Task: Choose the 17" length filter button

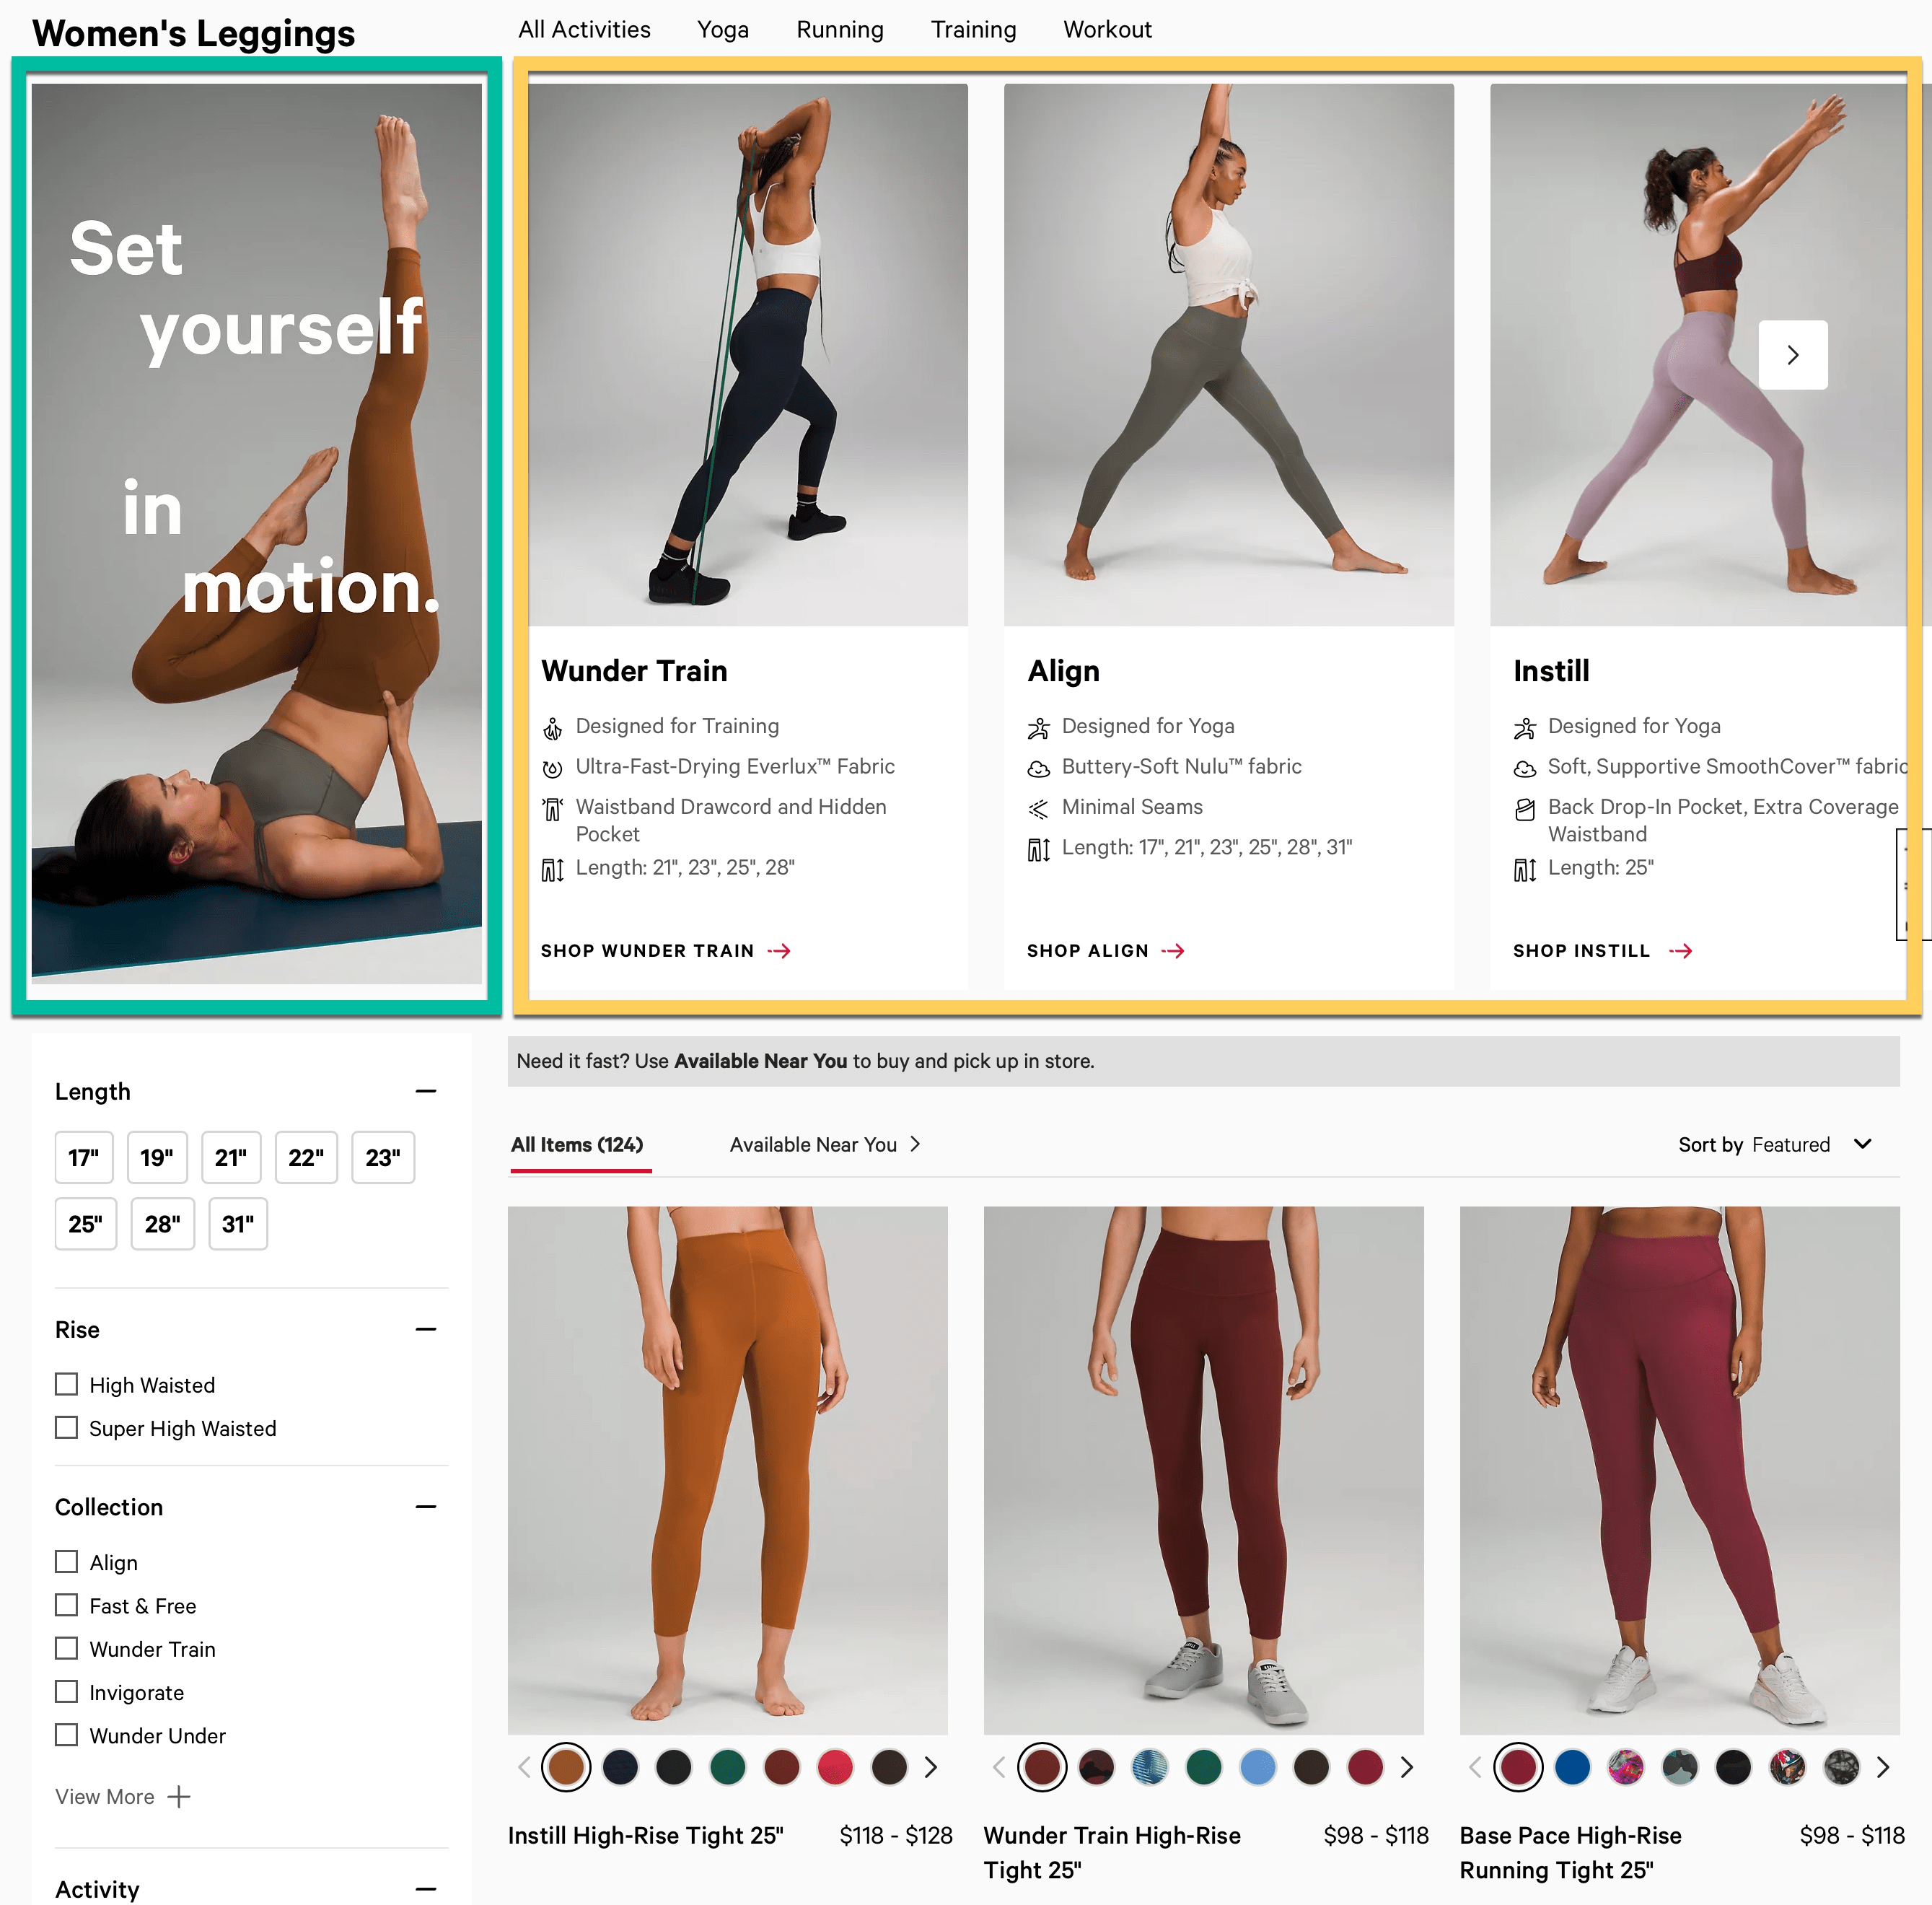Action: pos(83,1158)
